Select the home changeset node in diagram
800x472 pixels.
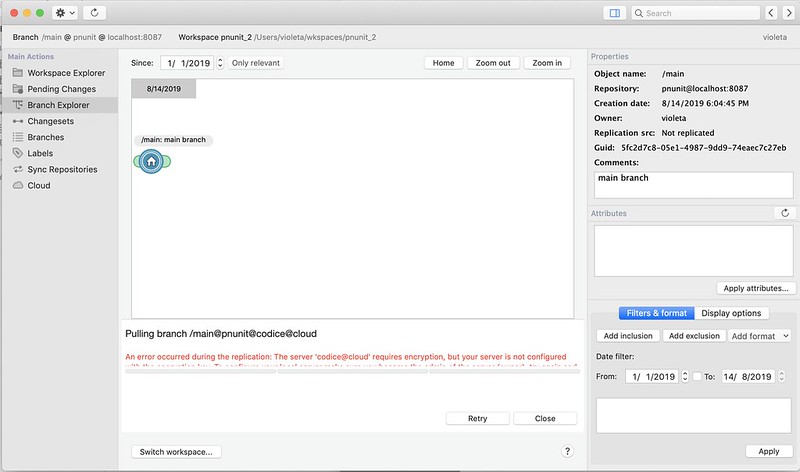click(151, 161)
